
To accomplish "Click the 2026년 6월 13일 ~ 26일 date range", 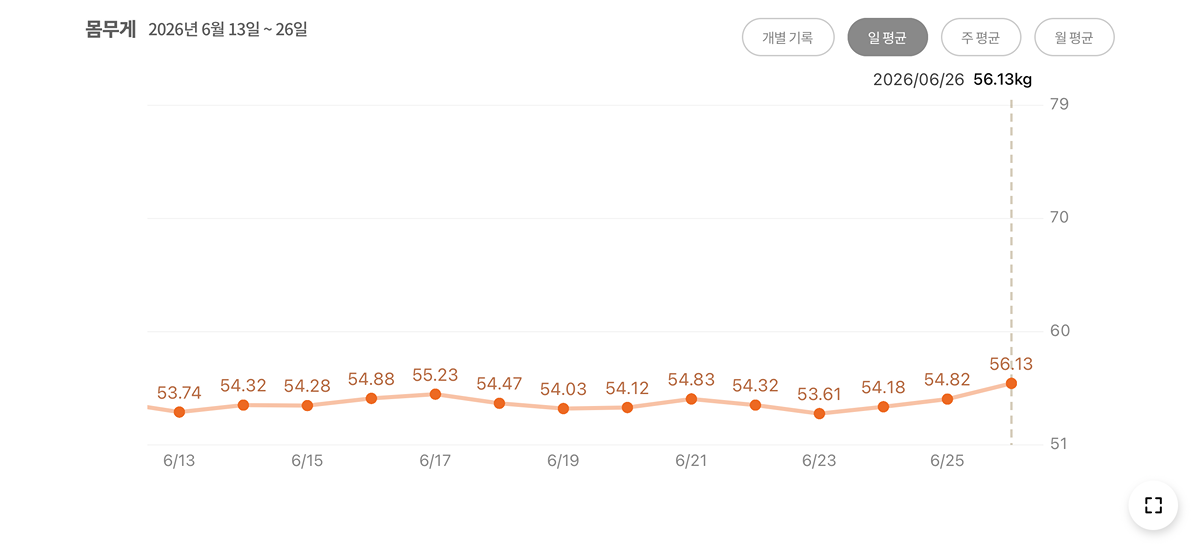I will tap(228, 30).
